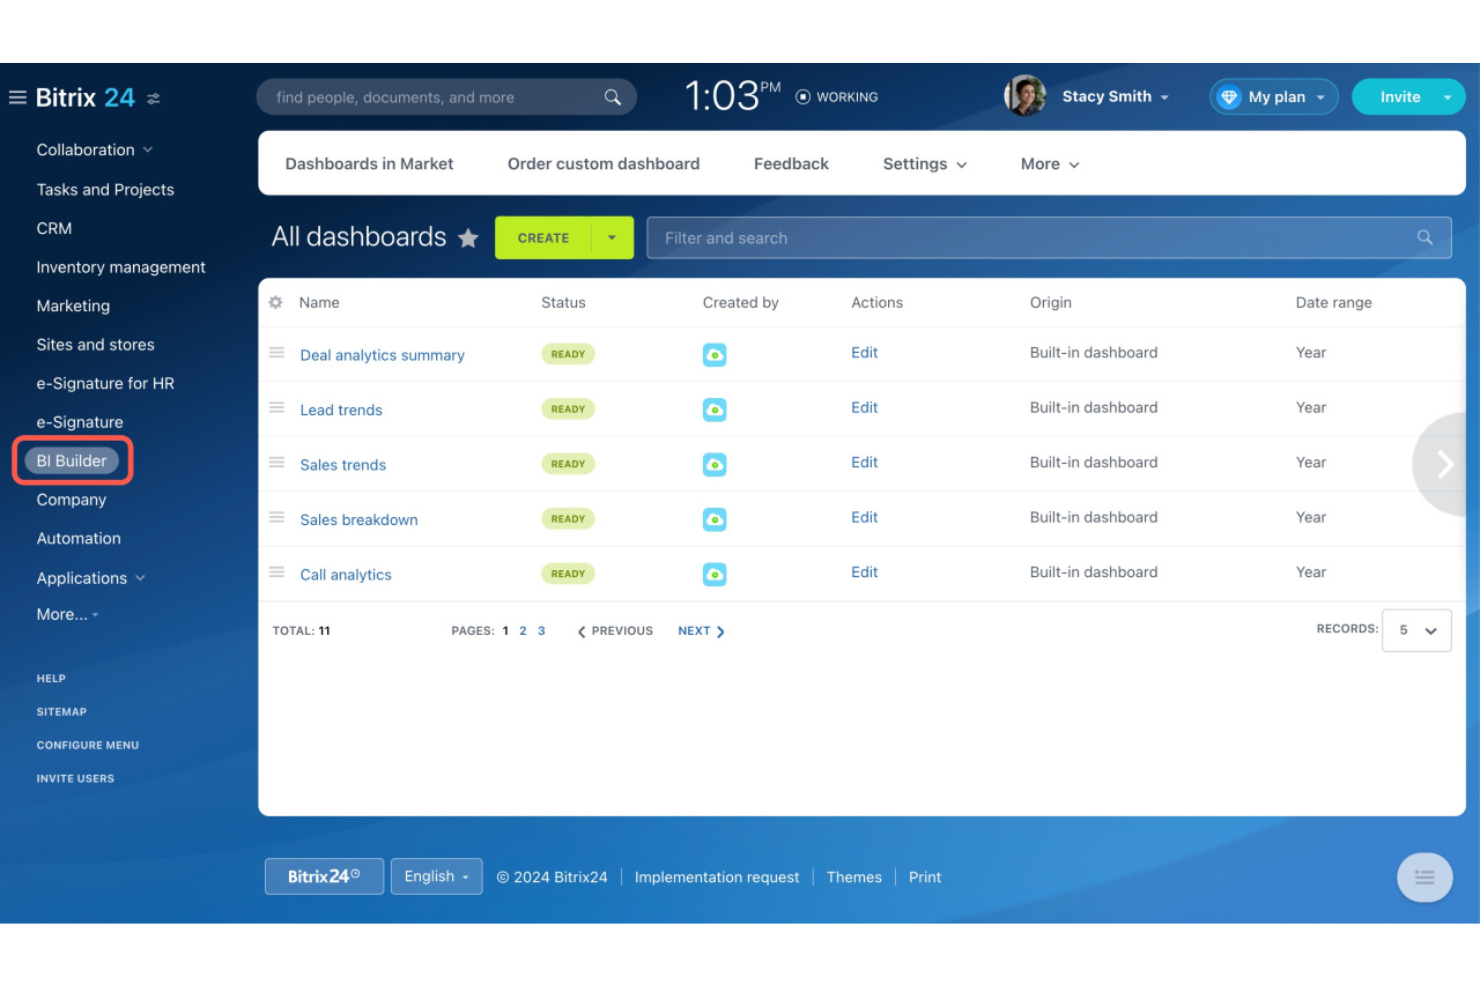This screenshot has width=1480, height=987.
Task: Open Deal analytics summary dashboard
Action: tap(382, 355)
